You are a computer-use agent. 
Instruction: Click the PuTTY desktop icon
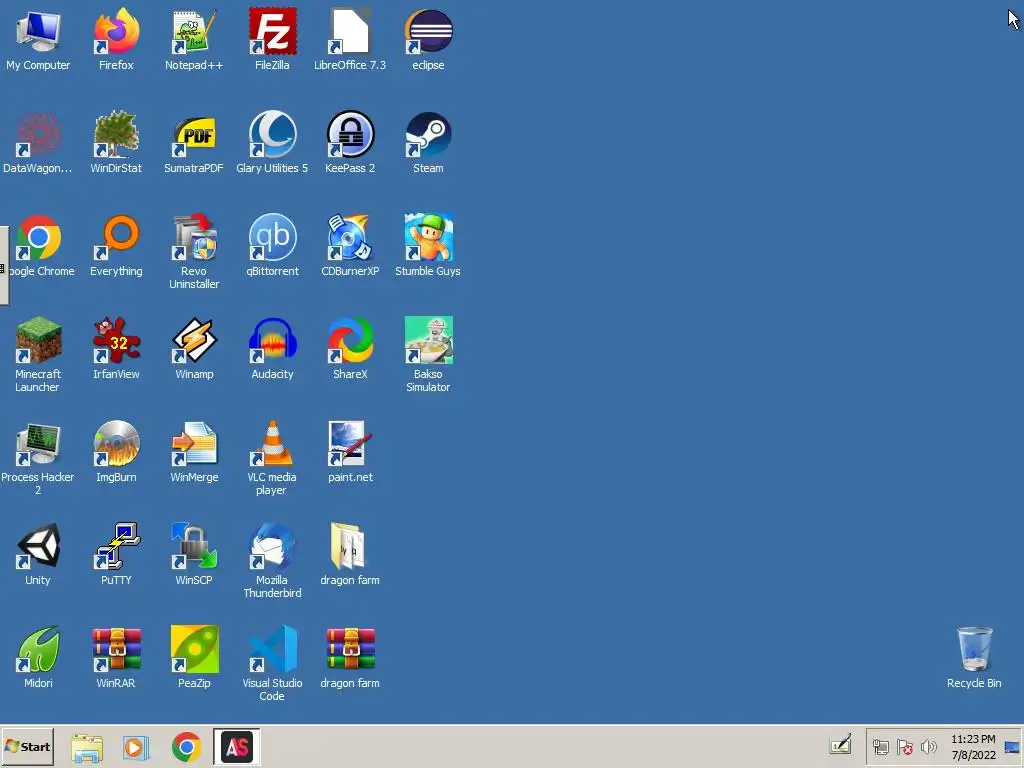116,546
